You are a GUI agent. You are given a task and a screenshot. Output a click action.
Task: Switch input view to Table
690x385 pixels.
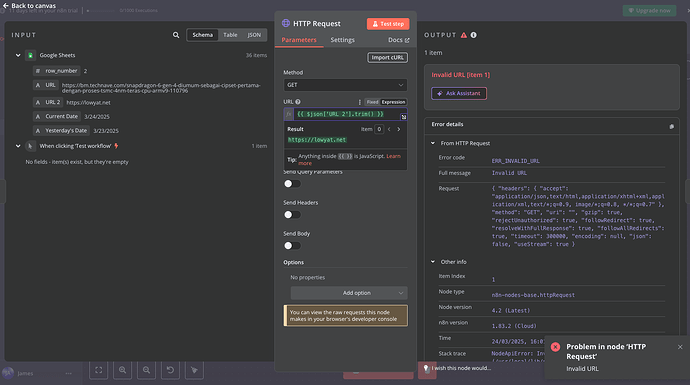(230, 35)
